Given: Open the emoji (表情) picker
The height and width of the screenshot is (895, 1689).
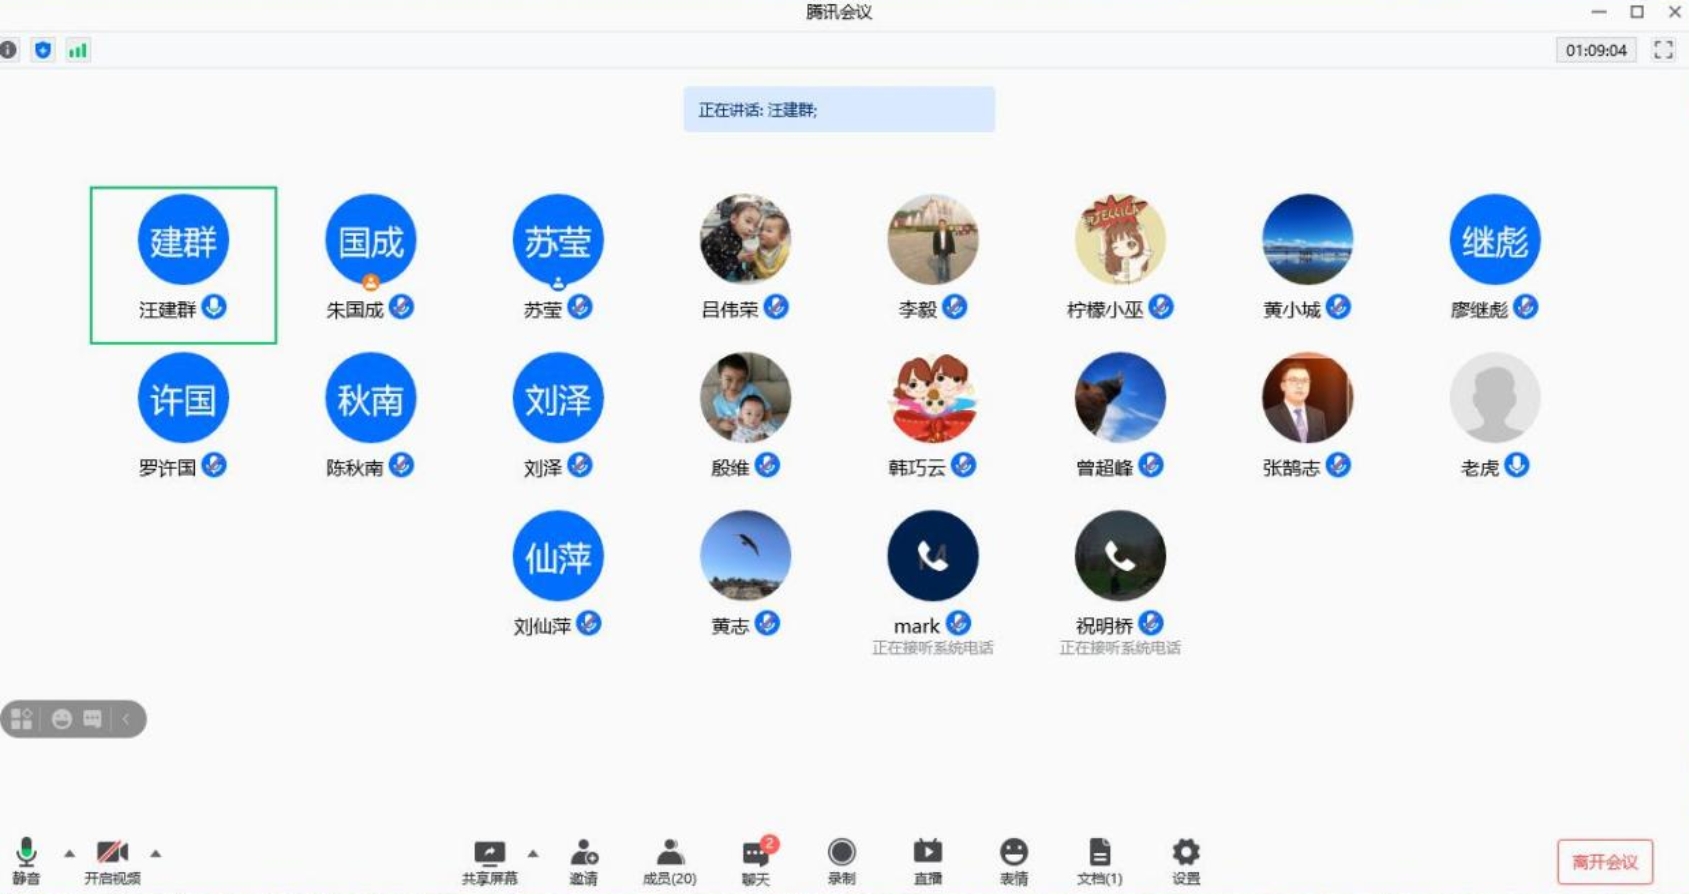Looking at the screenshot, I should [x=1013, y=859].
